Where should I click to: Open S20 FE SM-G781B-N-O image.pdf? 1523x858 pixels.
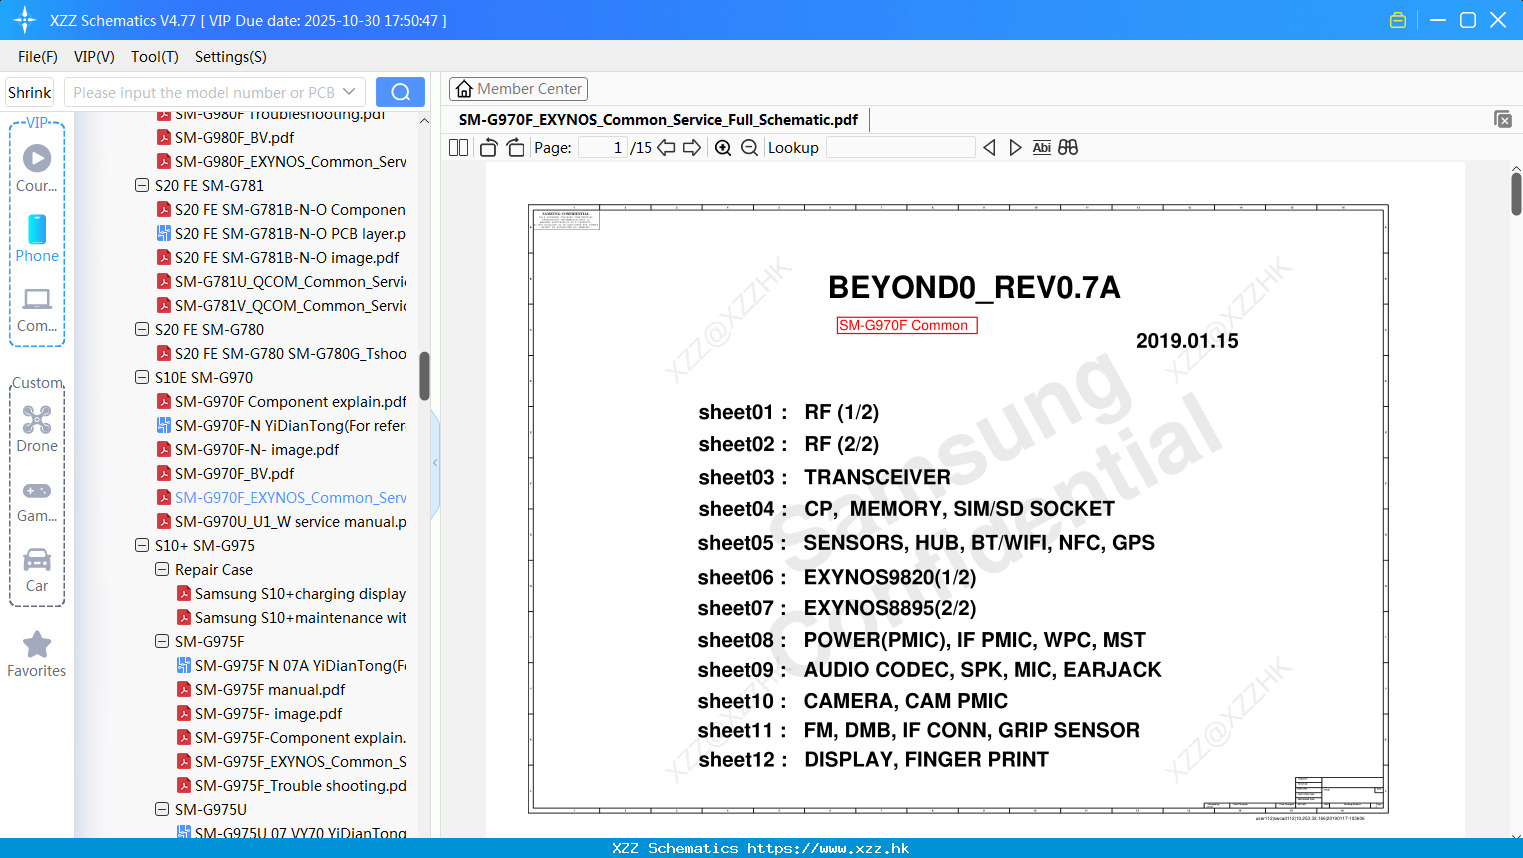pyautogui.click(x=278, y=257)
